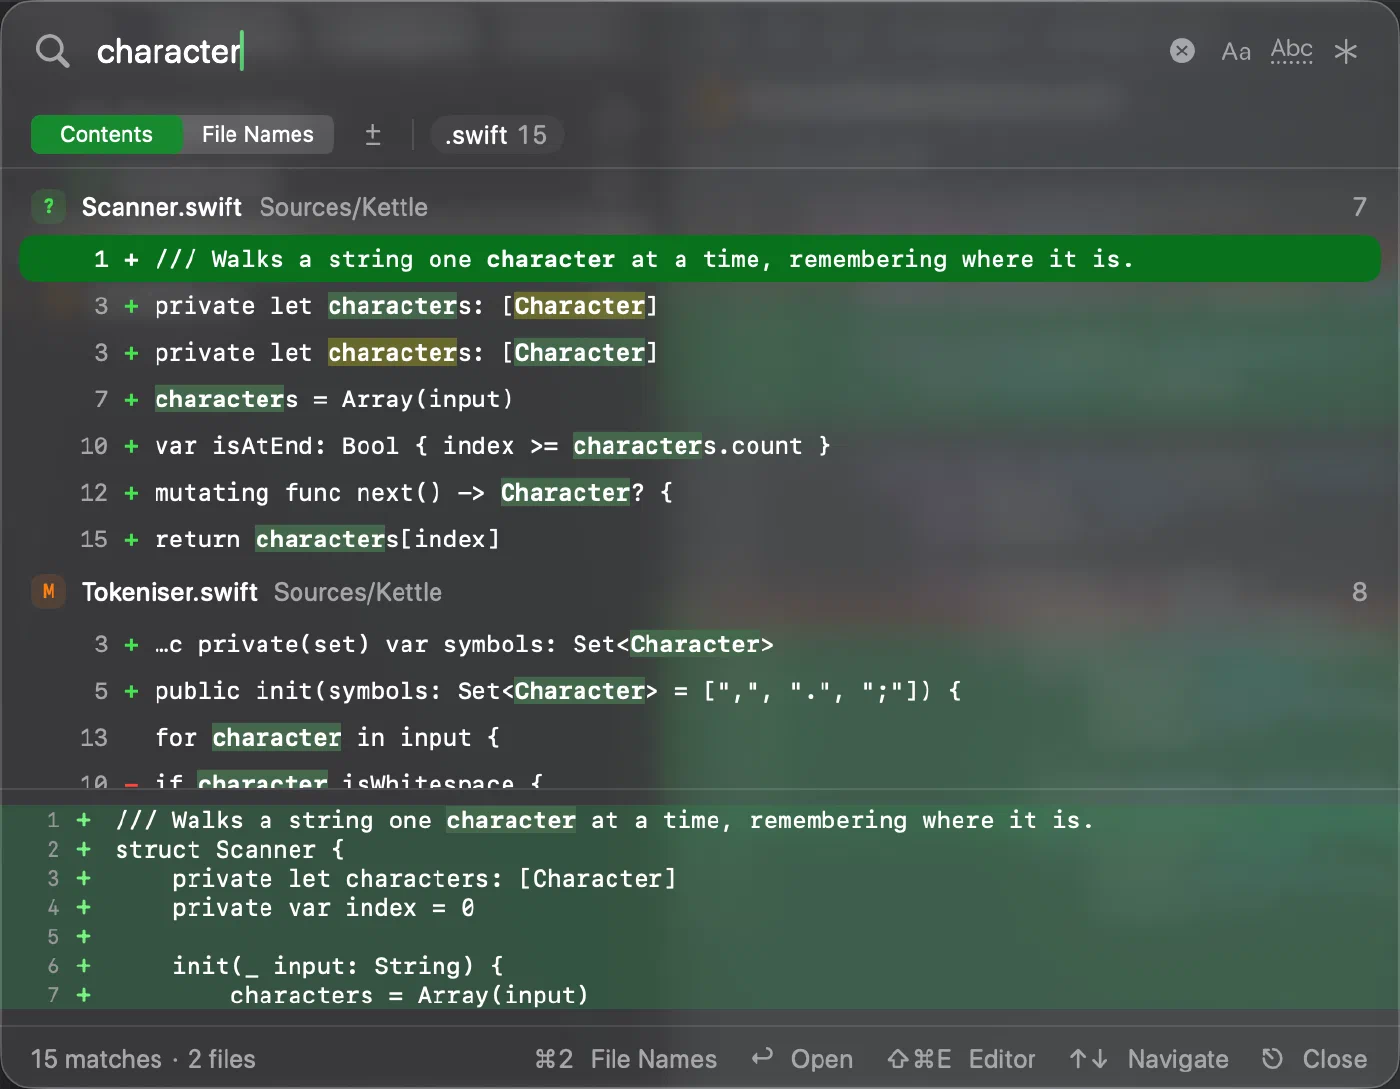Click 'struct Scanner {' in the preview pane
The height and width of the screenshot is (1089, 1400).
coord(229,850)
